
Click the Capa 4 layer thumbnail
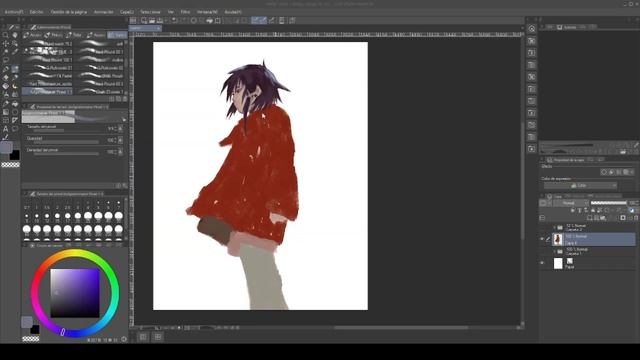(558, 239)
